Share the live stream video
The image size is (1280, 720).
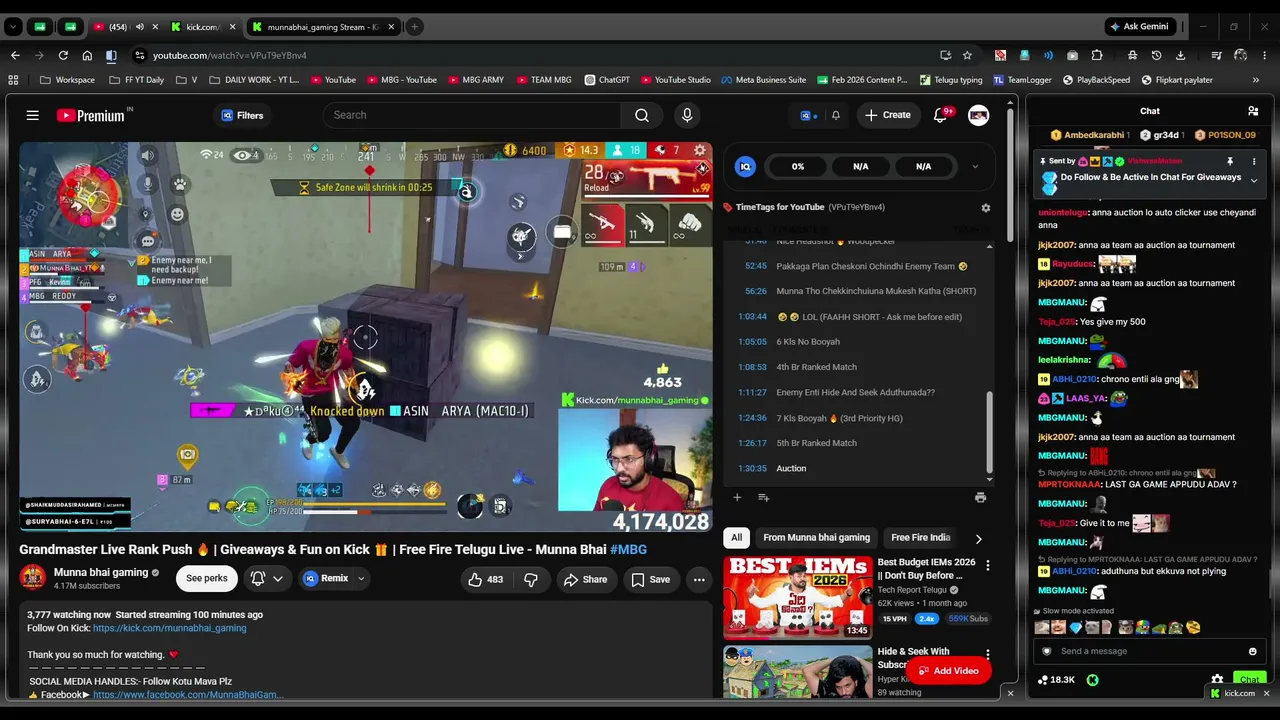(x=585, y=579)
